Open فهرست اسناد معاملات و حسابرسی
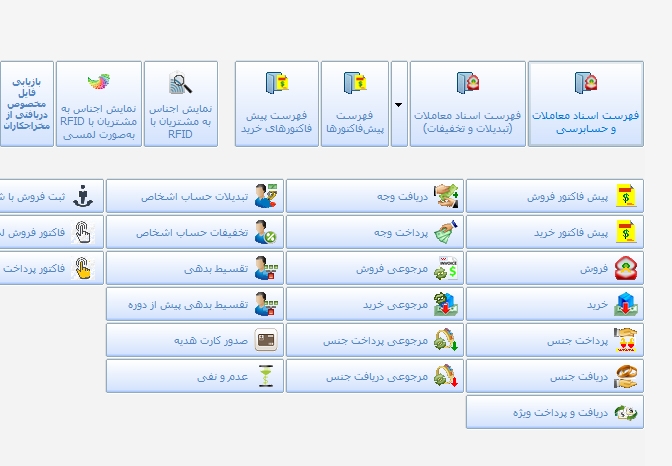The image size is (672, 466). [x=585, y=104]
